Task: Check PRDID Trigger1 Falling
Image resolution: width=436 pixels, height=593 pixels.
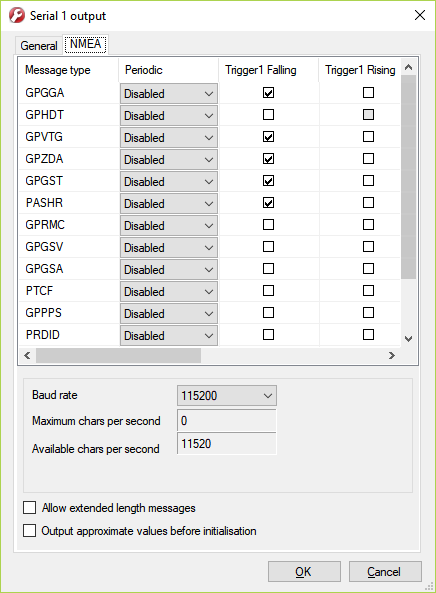Action: [x=268, y=334]
